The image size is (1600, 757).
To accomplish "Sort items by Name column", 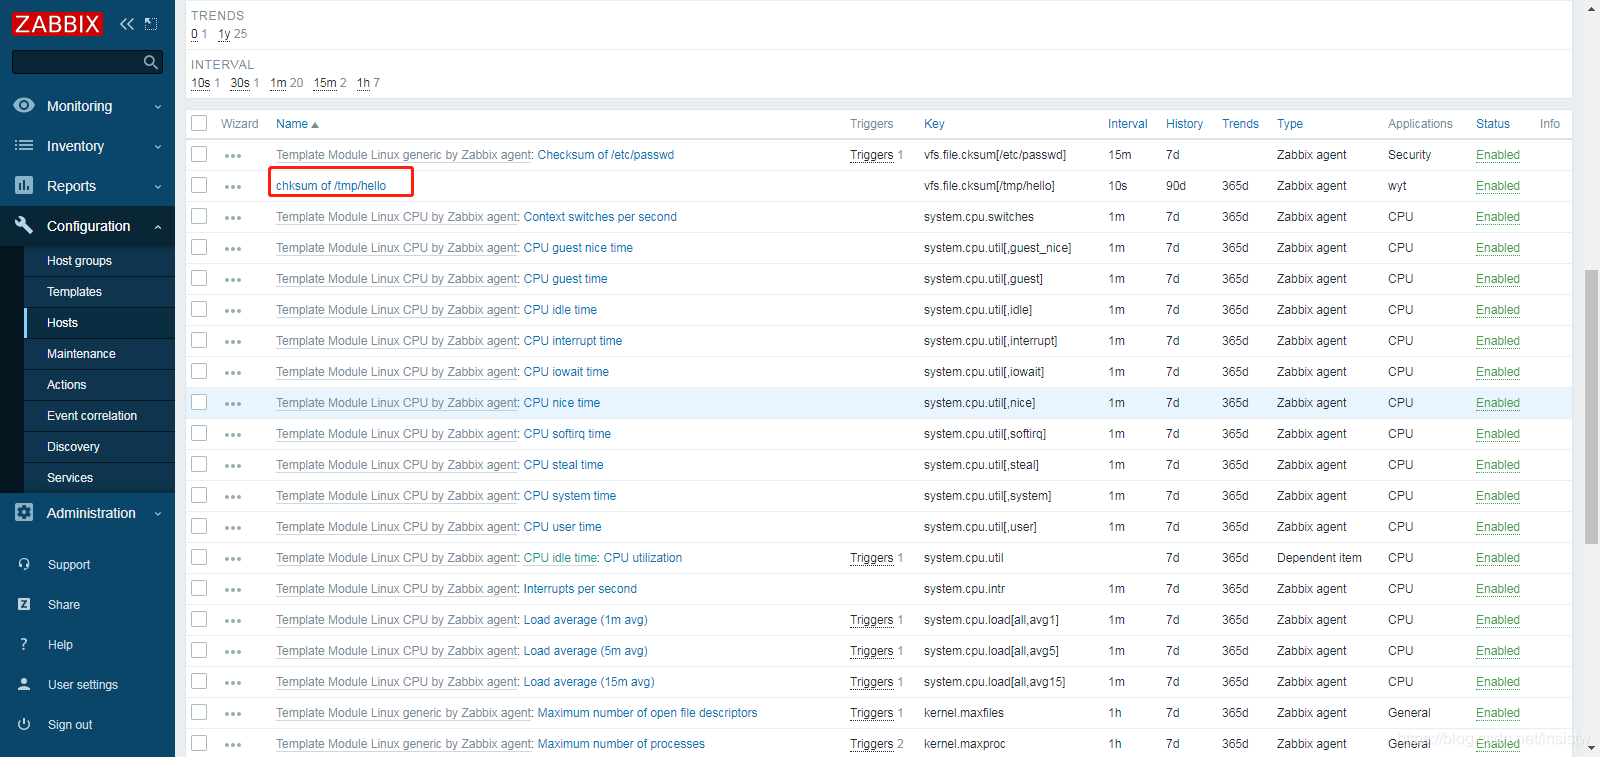I will click(x=297, y=124).
